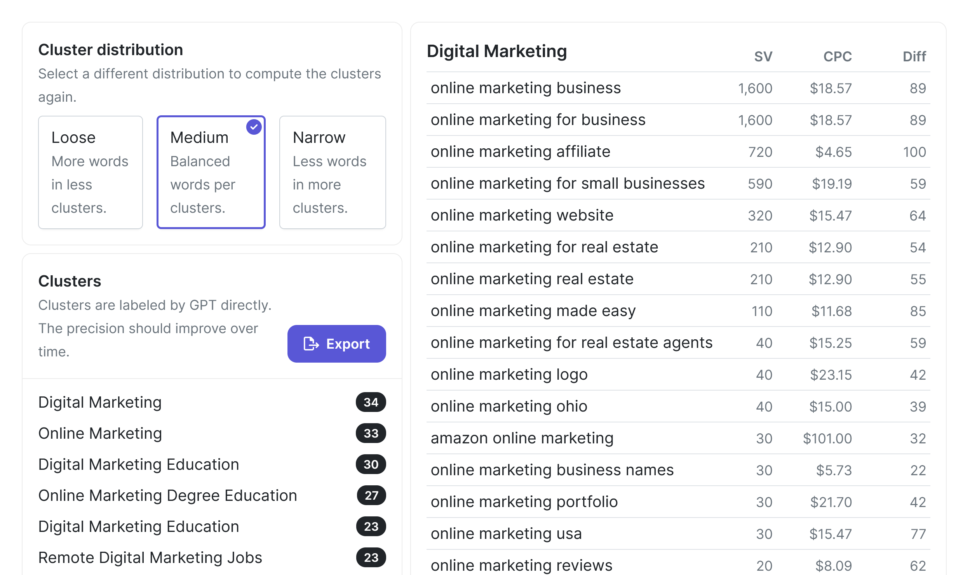The image size is (970, 575).
Task: Click the 33 count badge
Action: [x=371, y=433]
